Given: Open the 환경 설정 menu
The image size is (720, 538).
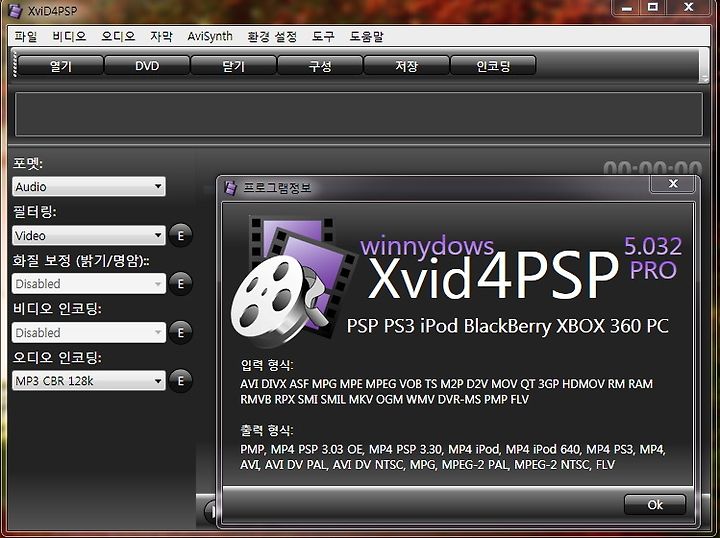Looking at the screenshot, I should pos(272,36).
